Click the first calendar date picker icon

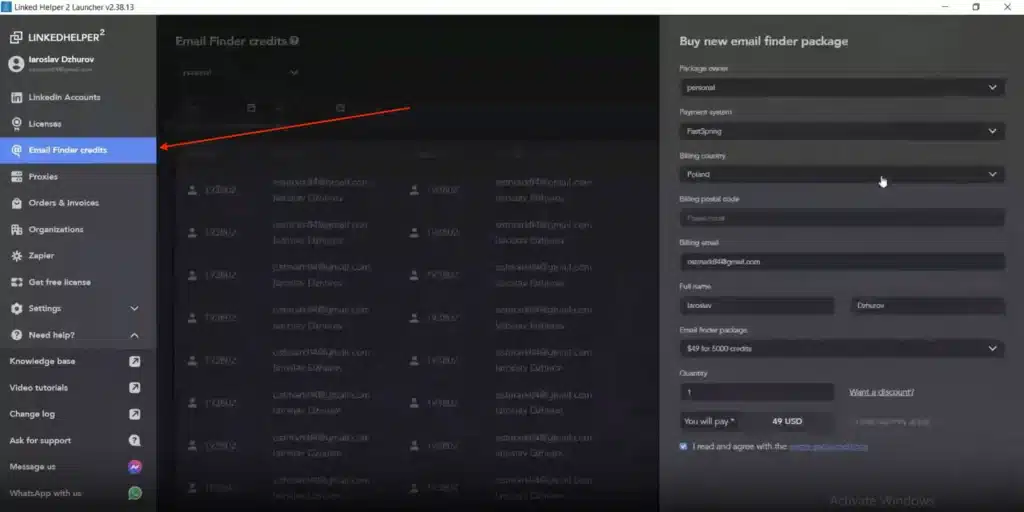click(x=251, y=108)
